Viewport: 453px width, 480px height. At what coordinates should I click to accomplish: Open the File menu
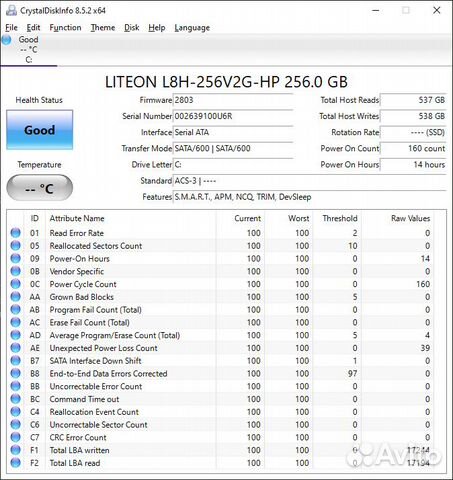[11, 28]
